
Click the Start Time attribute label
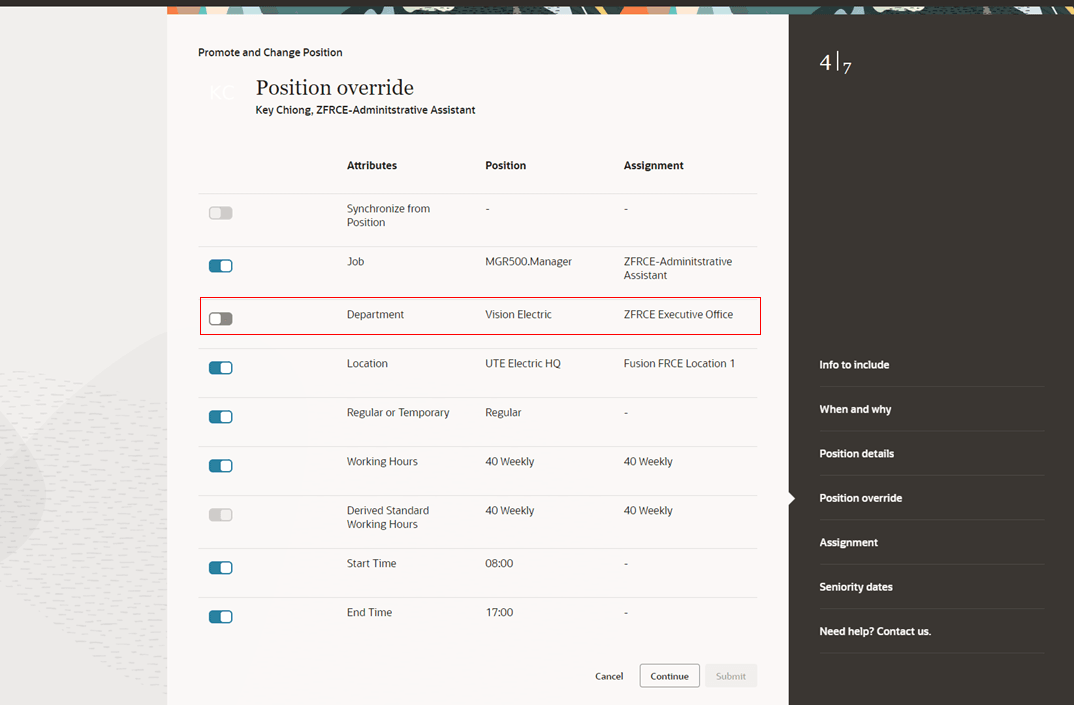tap(371, 564)
